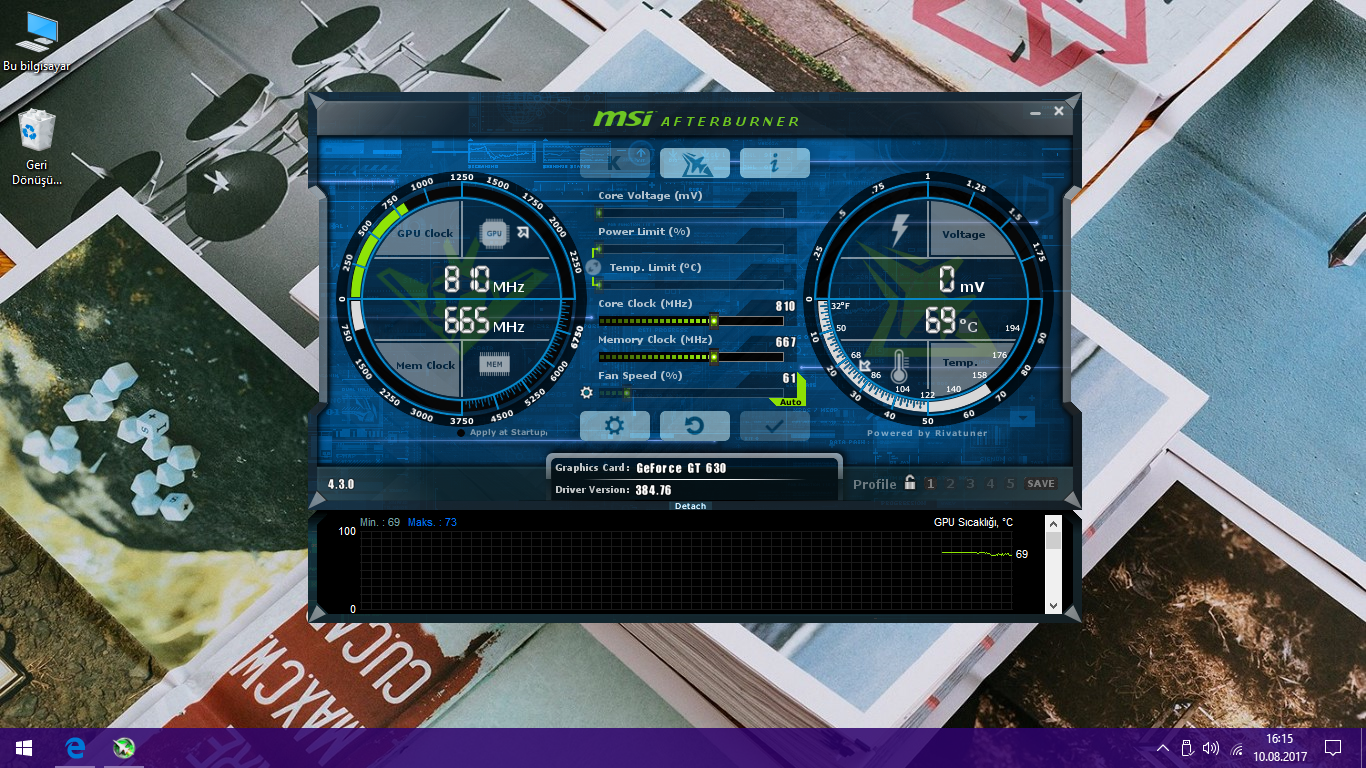Reset settings with the circular arrow button

695,425
